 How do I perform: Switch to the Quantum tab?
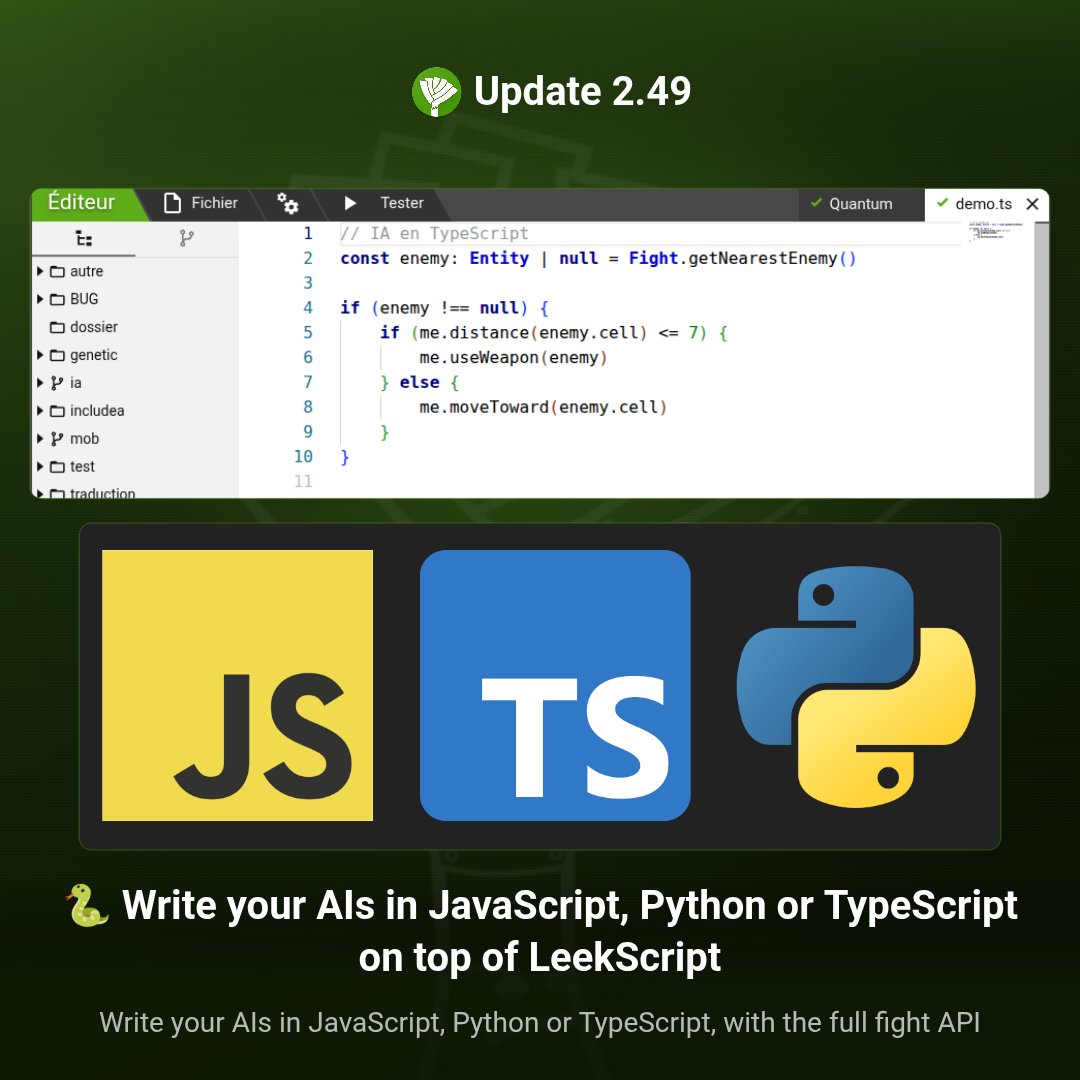860,204
